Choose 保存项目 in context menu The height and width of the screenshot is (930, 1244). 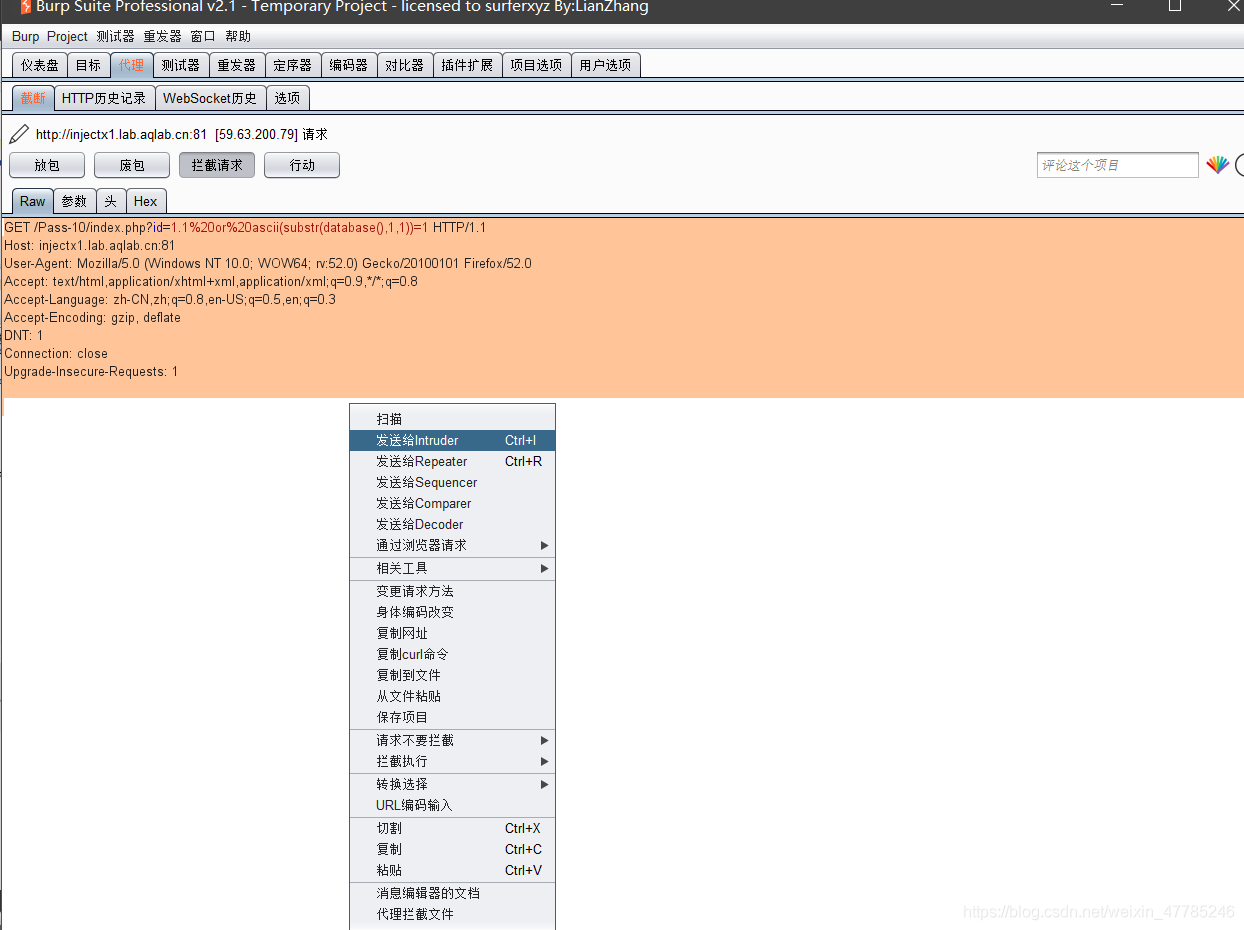tap(452, 717)
